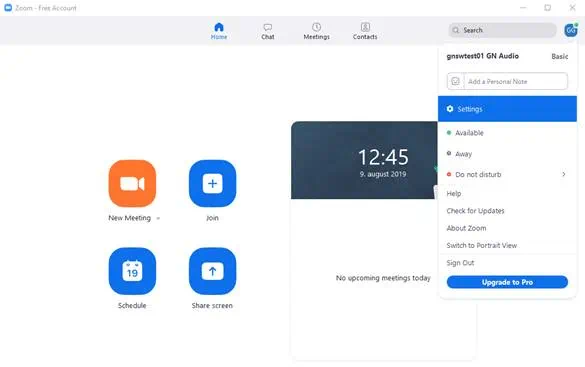Open About Zoom
This screenshot has width=585, height=367.
466,228
